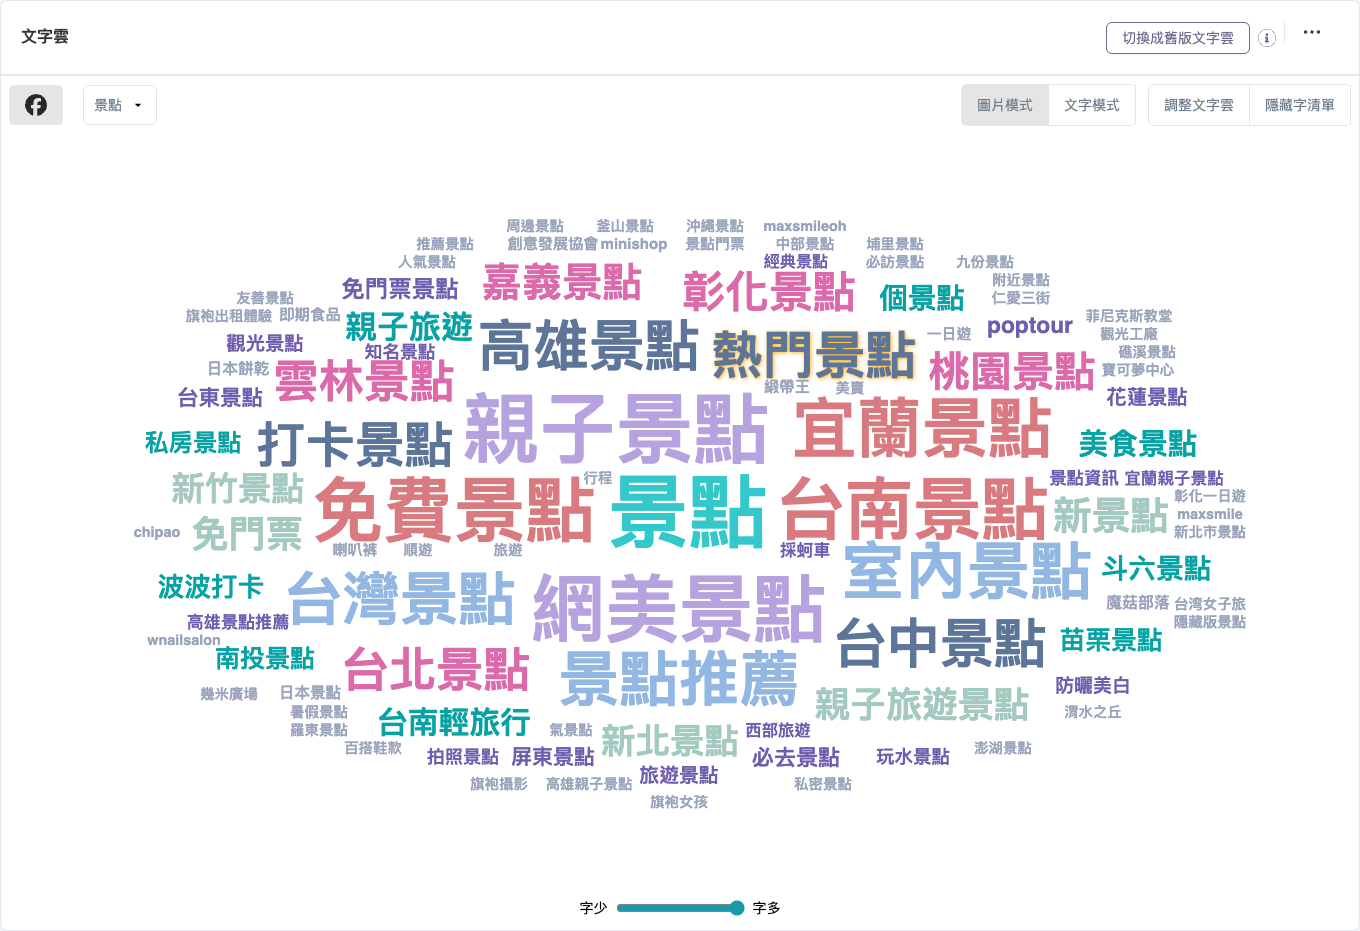Click the word 親子景點 in cloud
This screenshot has height=931, width=1360.
(x=616, y=430)
